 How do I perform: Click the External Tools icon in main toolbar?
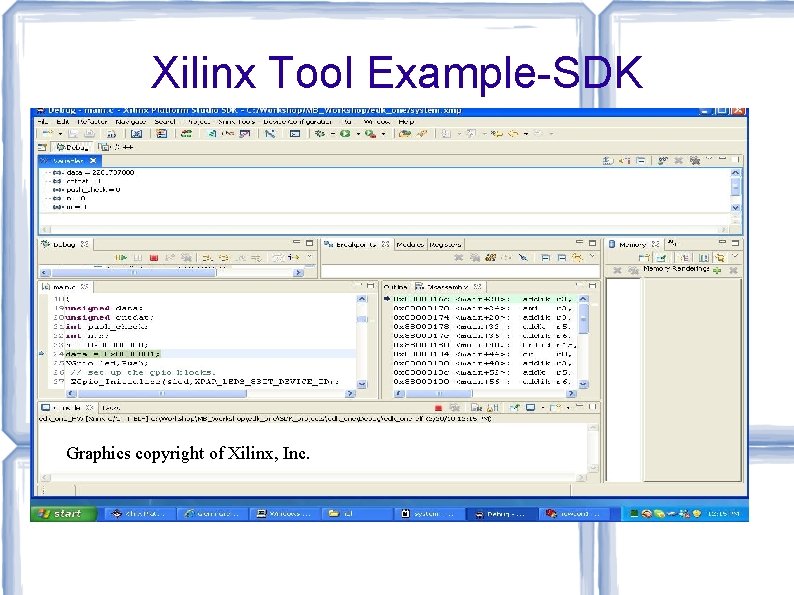[x=370, y=134]
